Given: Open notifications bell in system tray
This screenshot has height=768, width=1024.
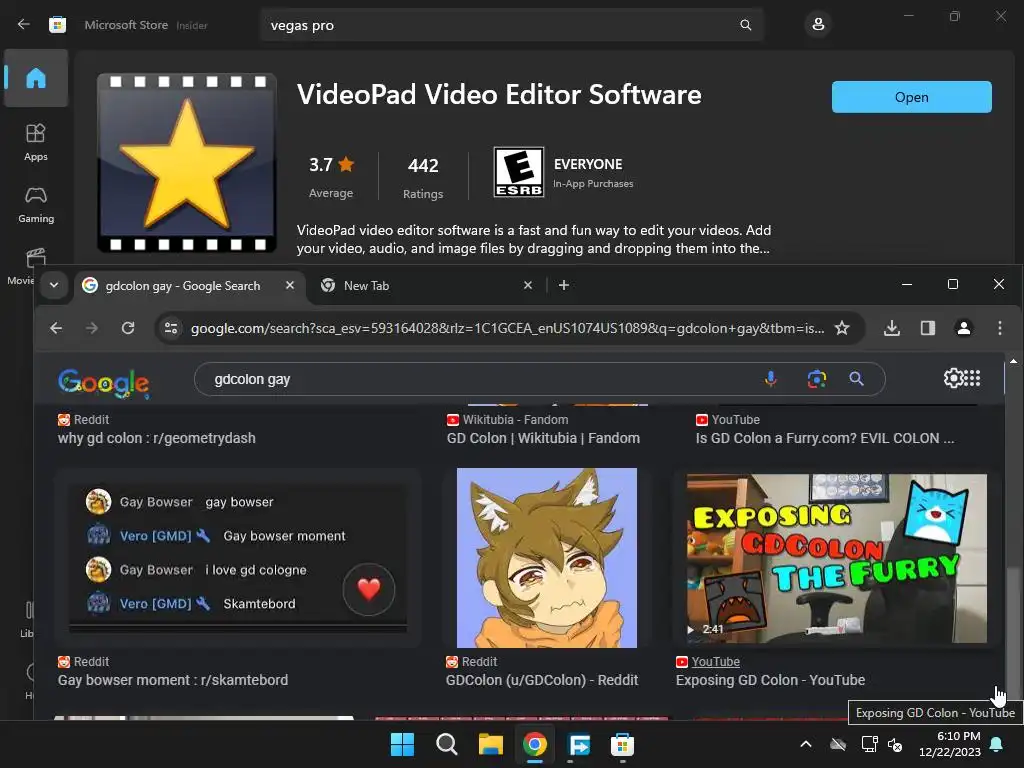Looking at the screenshot, I should click(997, 744).
